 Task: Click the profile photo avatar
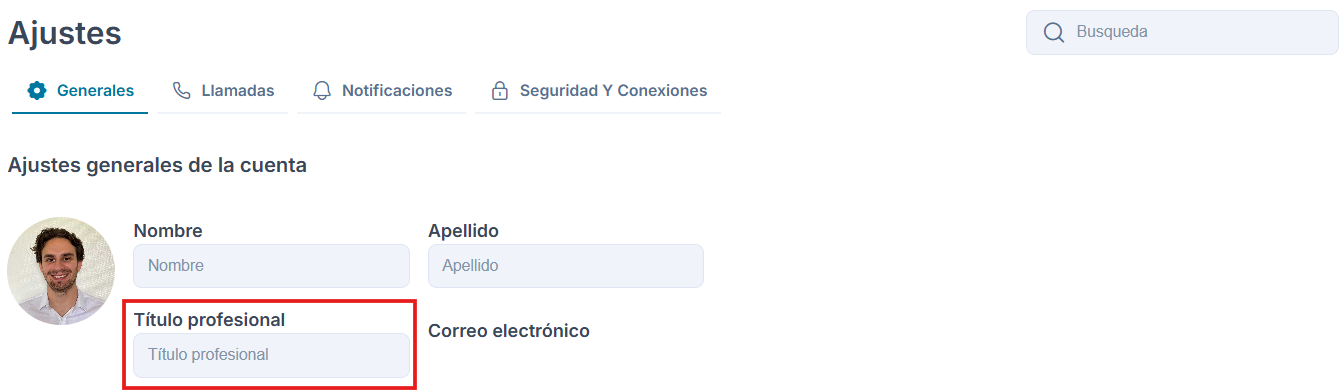(61, 271)
